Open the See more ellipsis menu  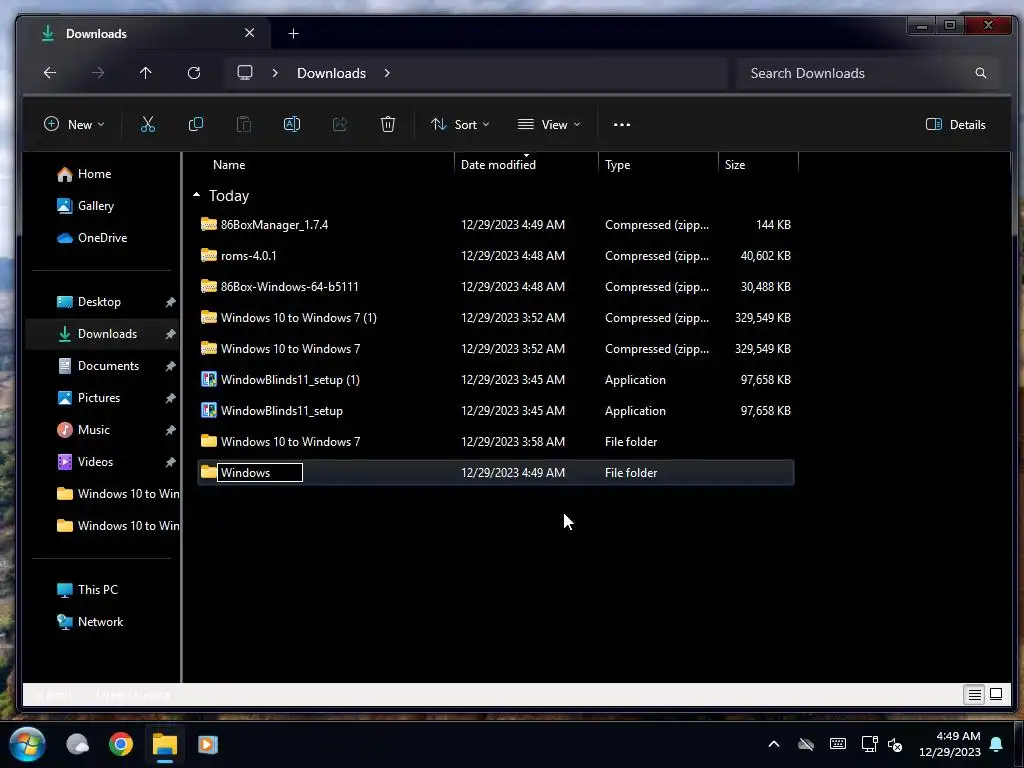[x=622, y=124]
